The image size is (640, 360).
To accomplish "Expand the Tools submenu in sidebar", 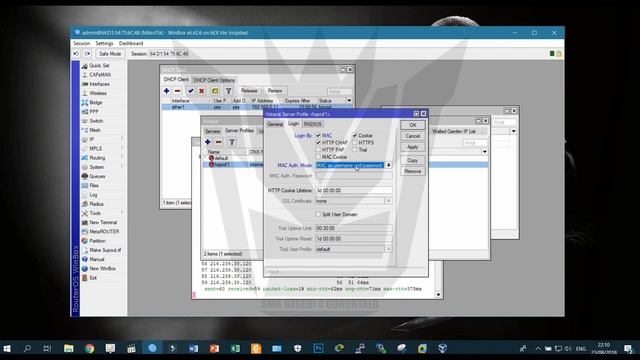I will pos(122,213).
